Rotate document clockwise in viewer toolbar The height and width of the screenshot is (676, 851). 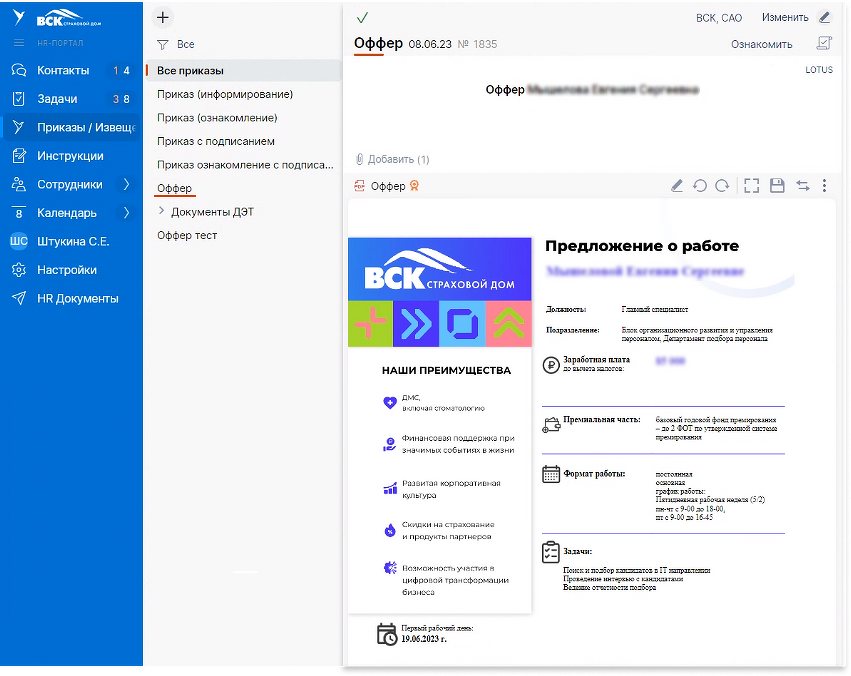tap(721, 186)
